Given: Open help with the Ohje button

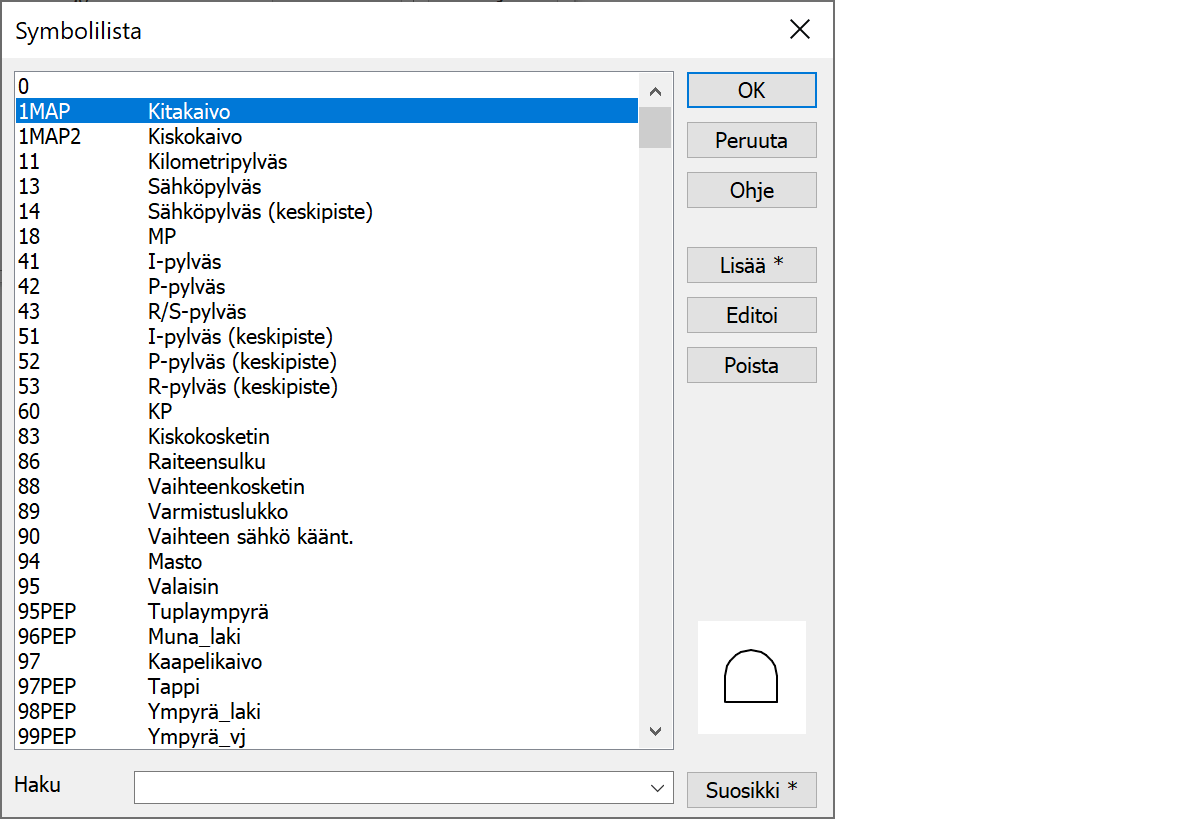Looking at the screenshot, I should [x=751, y=190].
